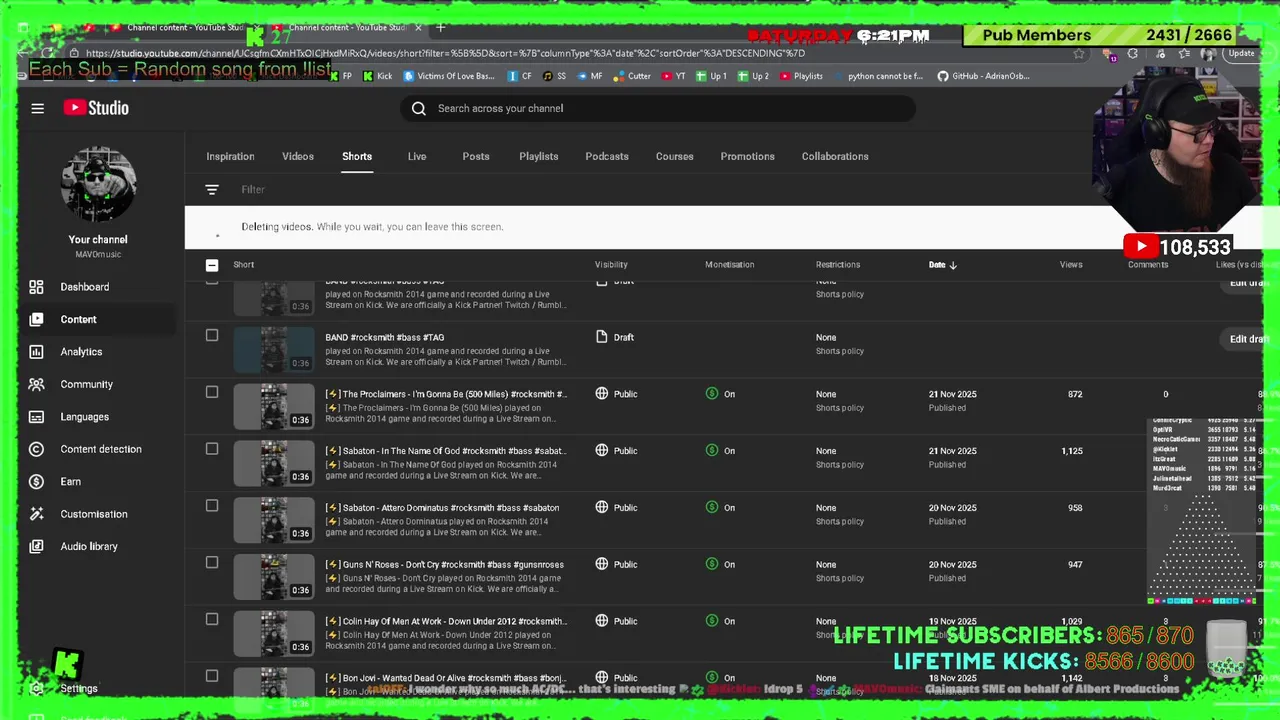Click the Search across your channel box
The height and width of the screenshot is (720, 1280).
[x=658, y=108]
